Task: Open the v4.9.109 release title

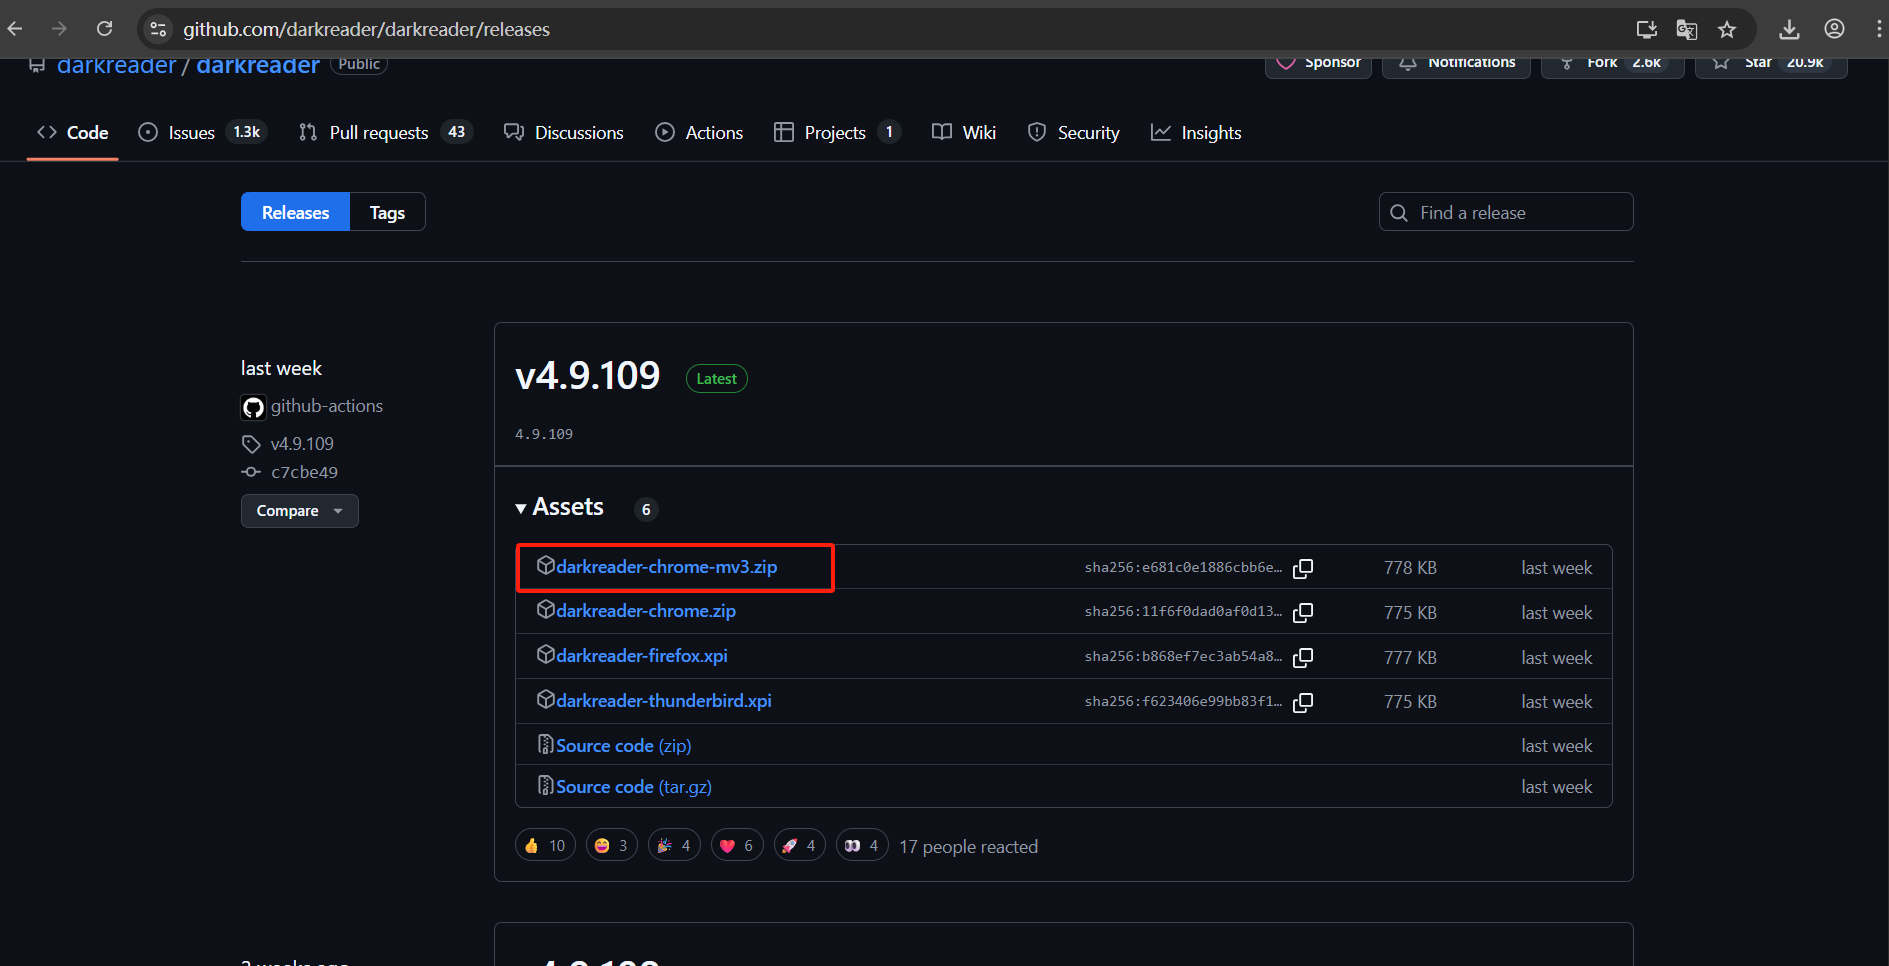Action: coord(588,376)
